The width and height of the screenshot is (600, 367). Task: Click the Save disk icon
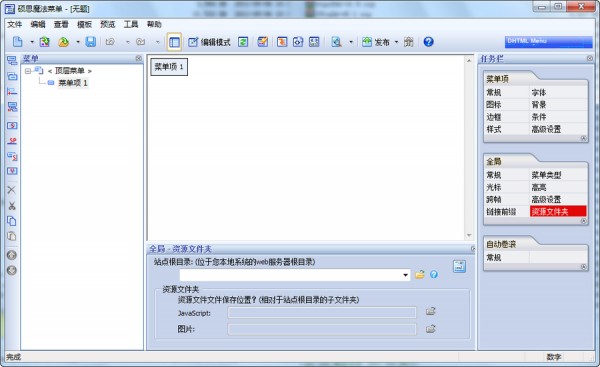(90, 42)
